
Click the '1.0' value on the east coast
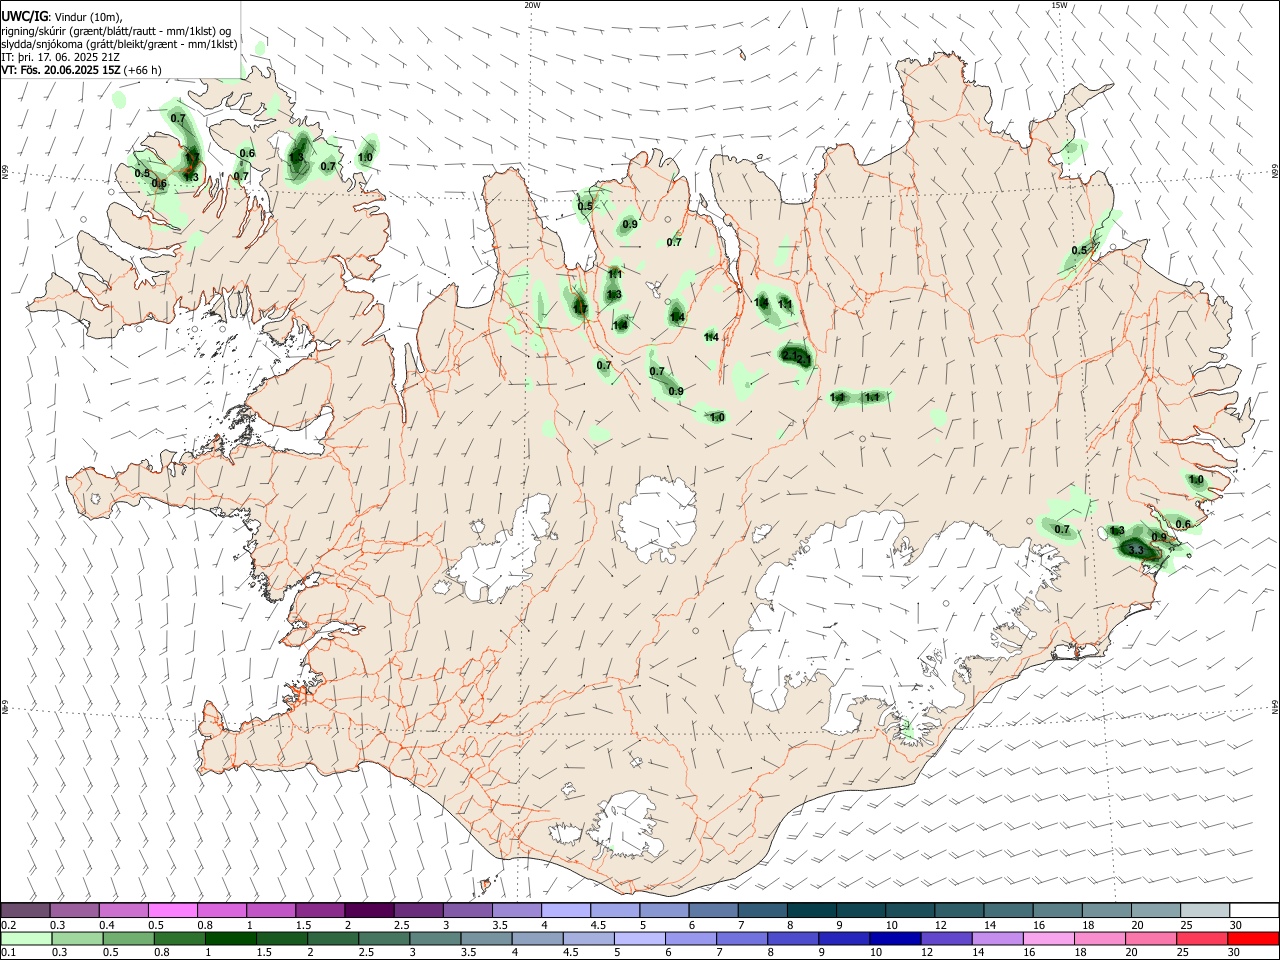[1196, 480]
